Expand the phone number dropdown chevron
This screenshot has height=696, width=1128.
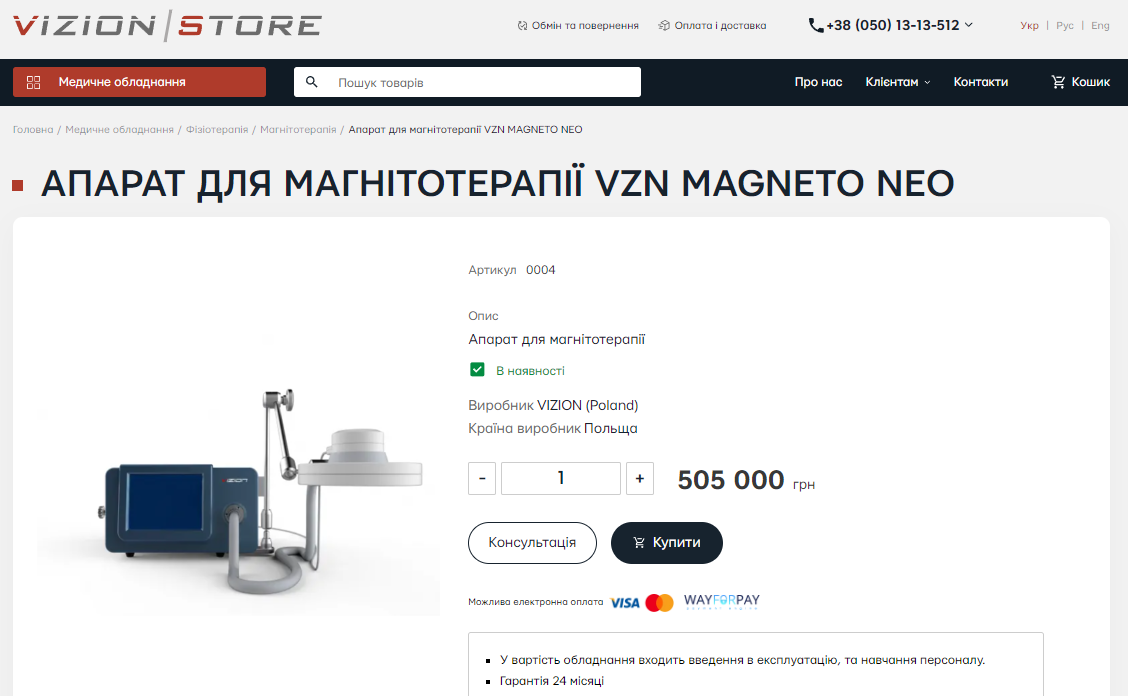coord(968,25)
